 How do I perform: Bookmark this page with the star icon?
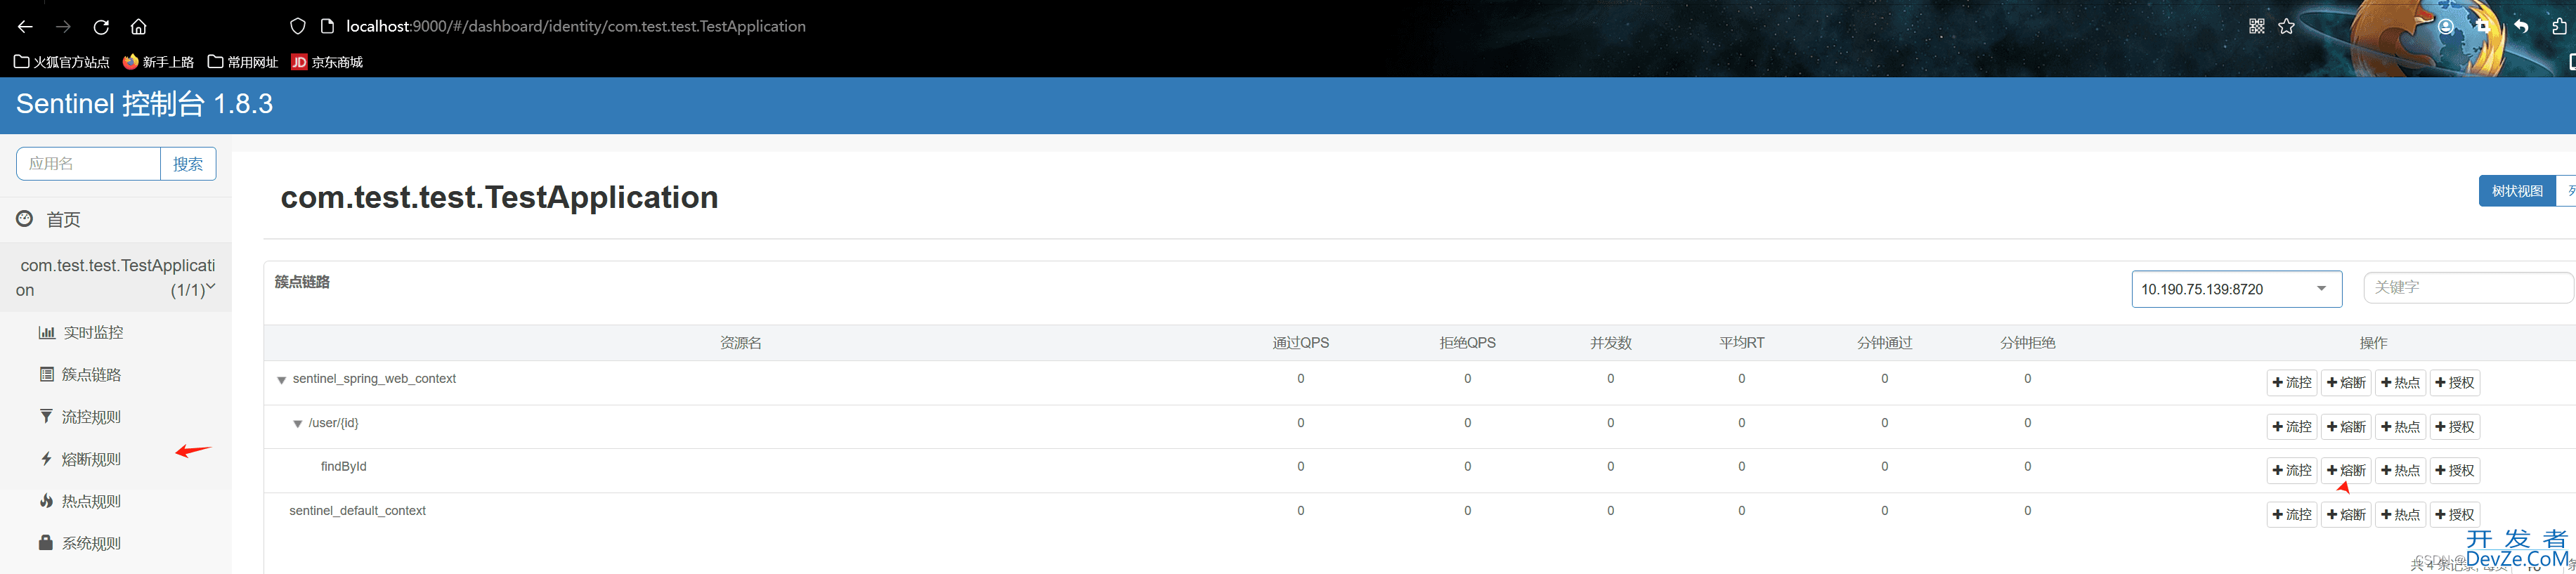[x=2286, y=27]
